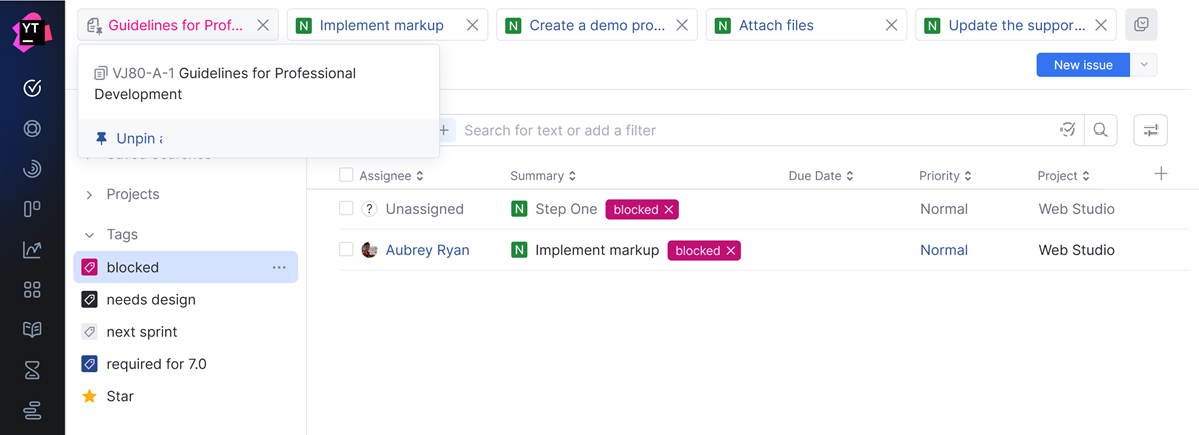The width and height of the screenshot is (1199, 435).
Task: Expand the Projects section
Action: 89,194
